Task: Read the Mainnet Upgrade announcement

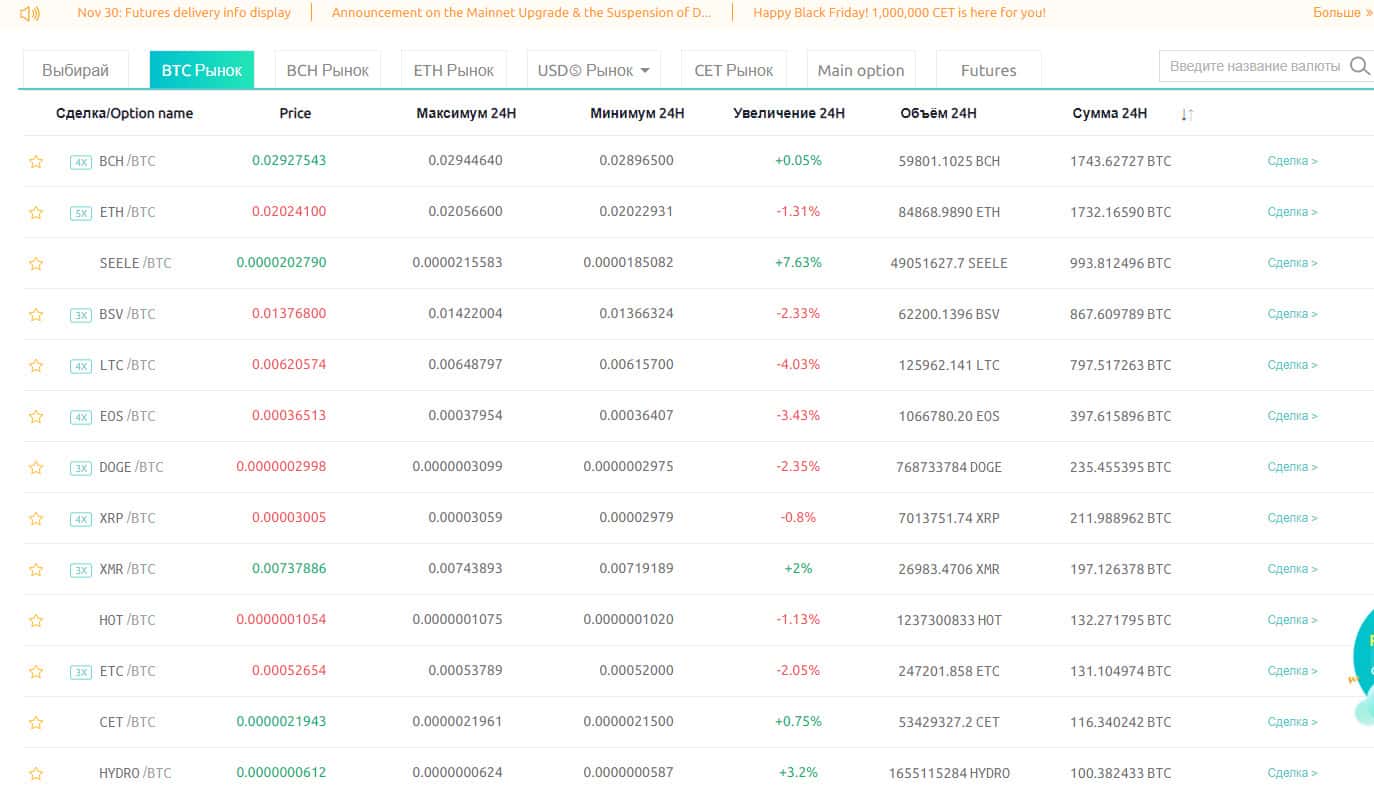Action: coord(521,13)
